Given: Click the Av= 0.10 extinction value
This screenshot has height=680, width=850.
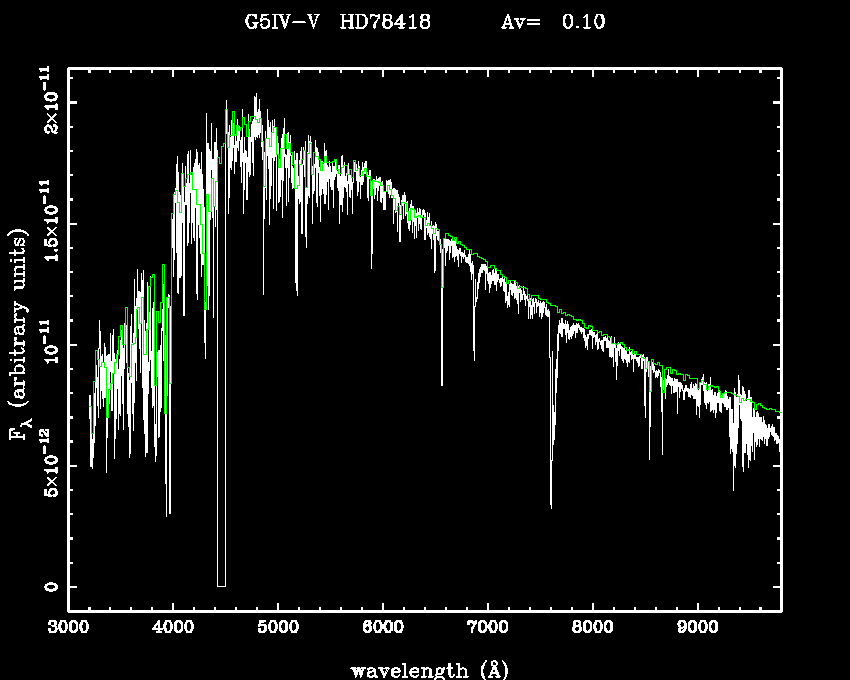Looking at the screenshot, I should 553,22.
